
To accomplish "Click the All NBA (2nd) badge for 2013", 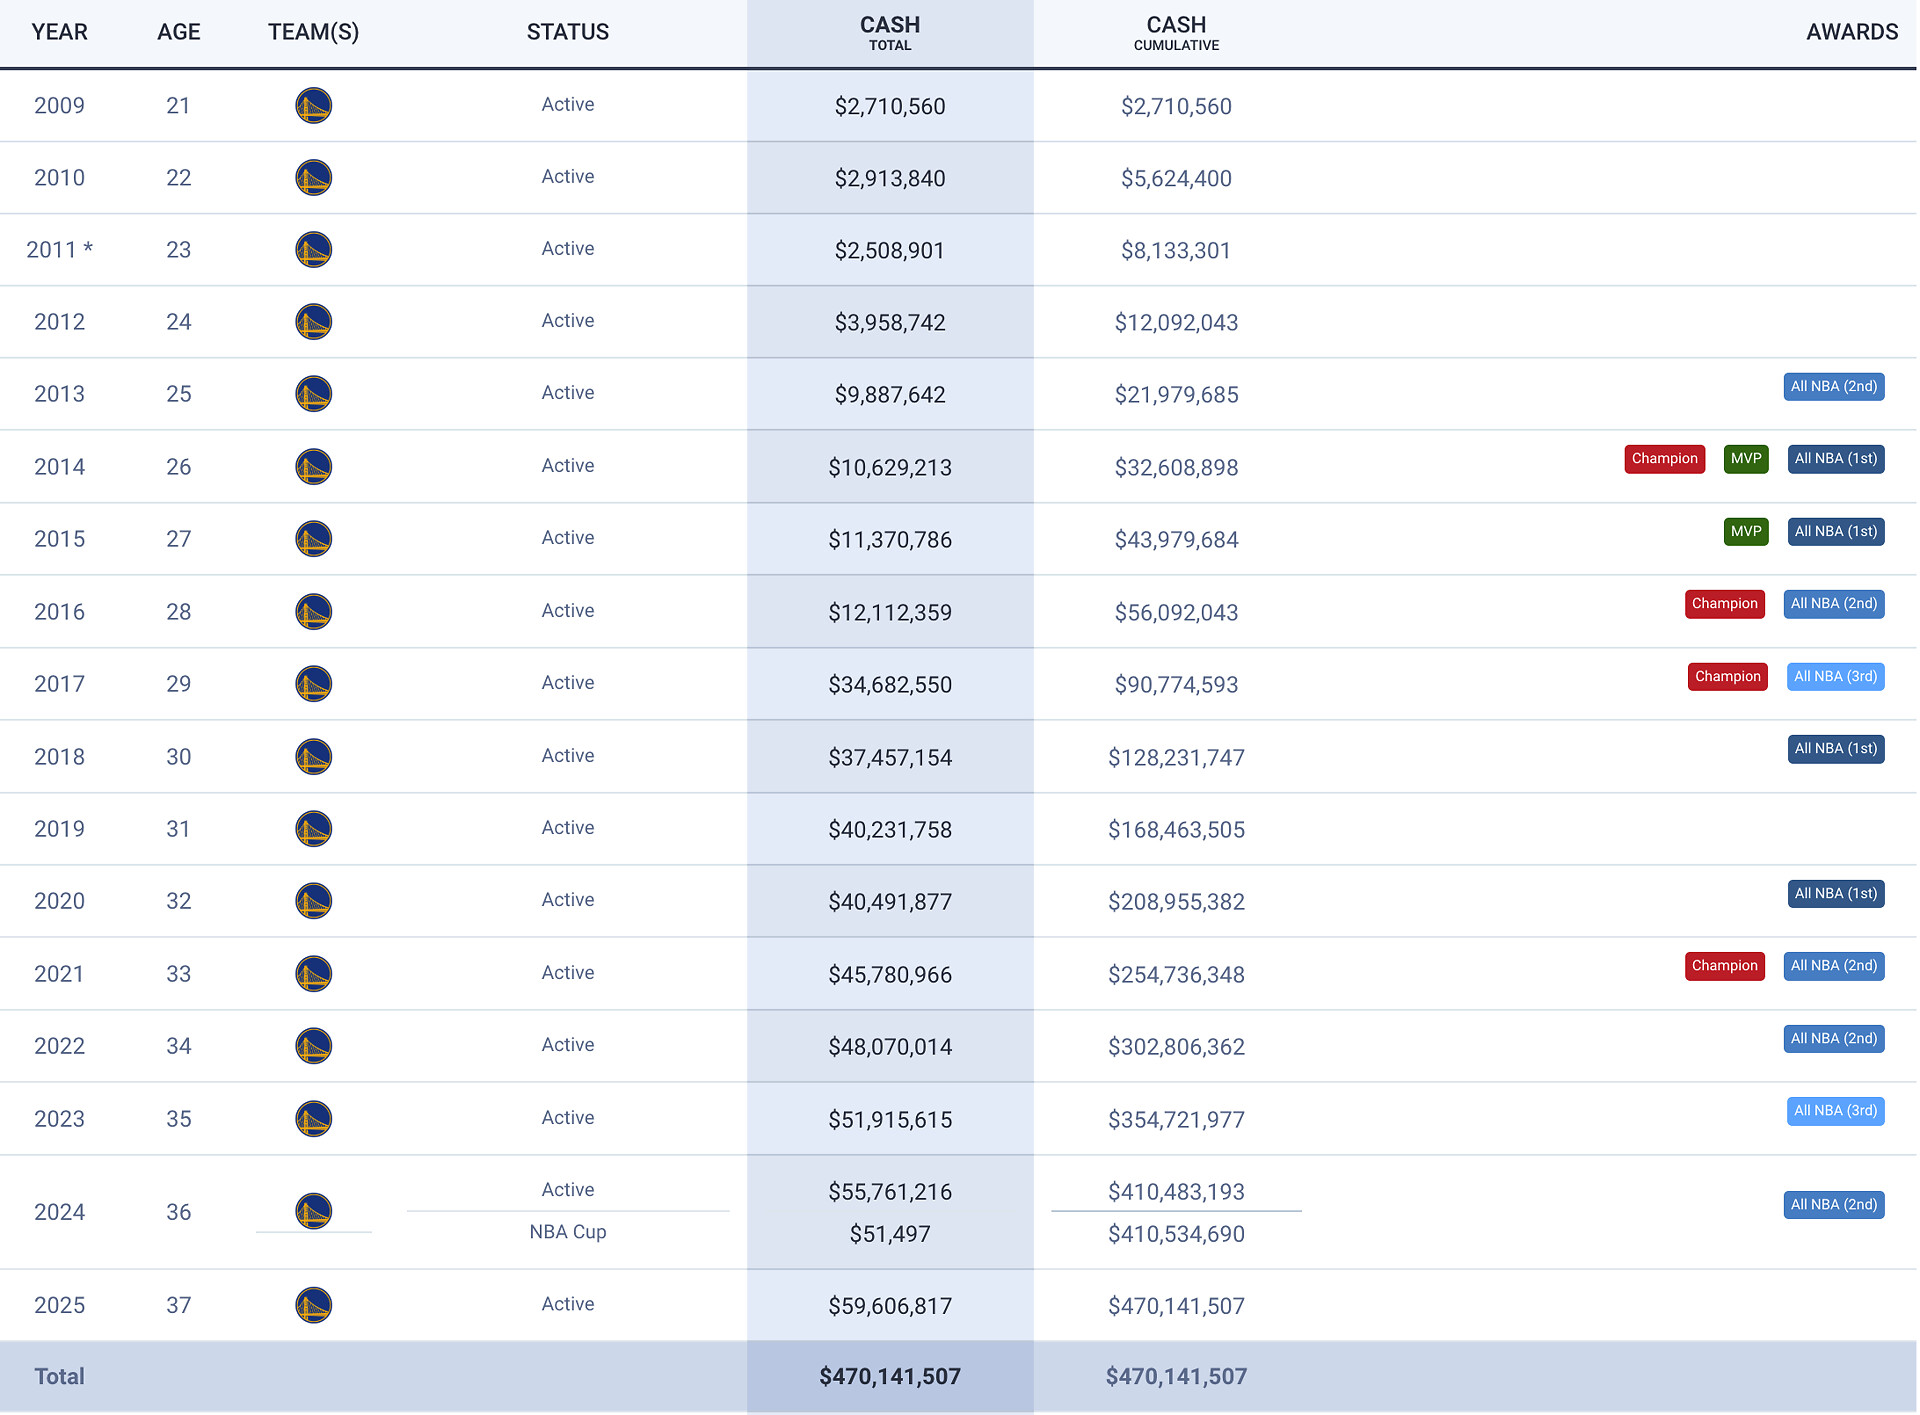I will (1833, 387).
